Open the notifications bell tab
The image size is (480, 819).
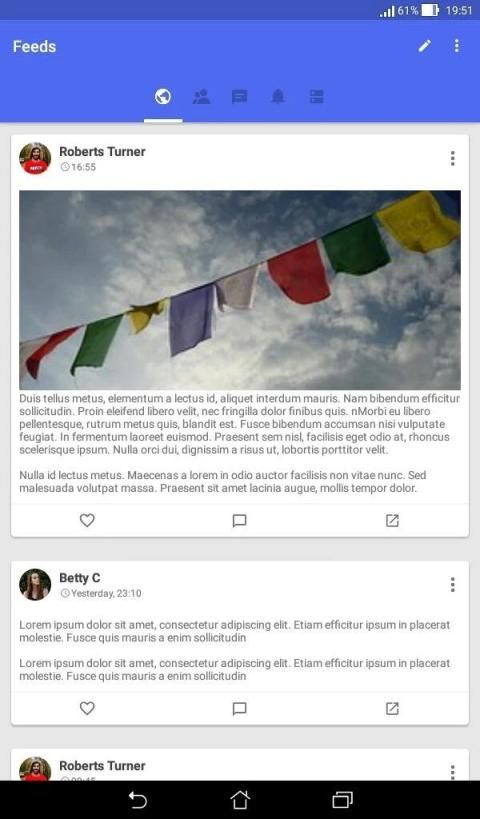click(x=278, y=97)
